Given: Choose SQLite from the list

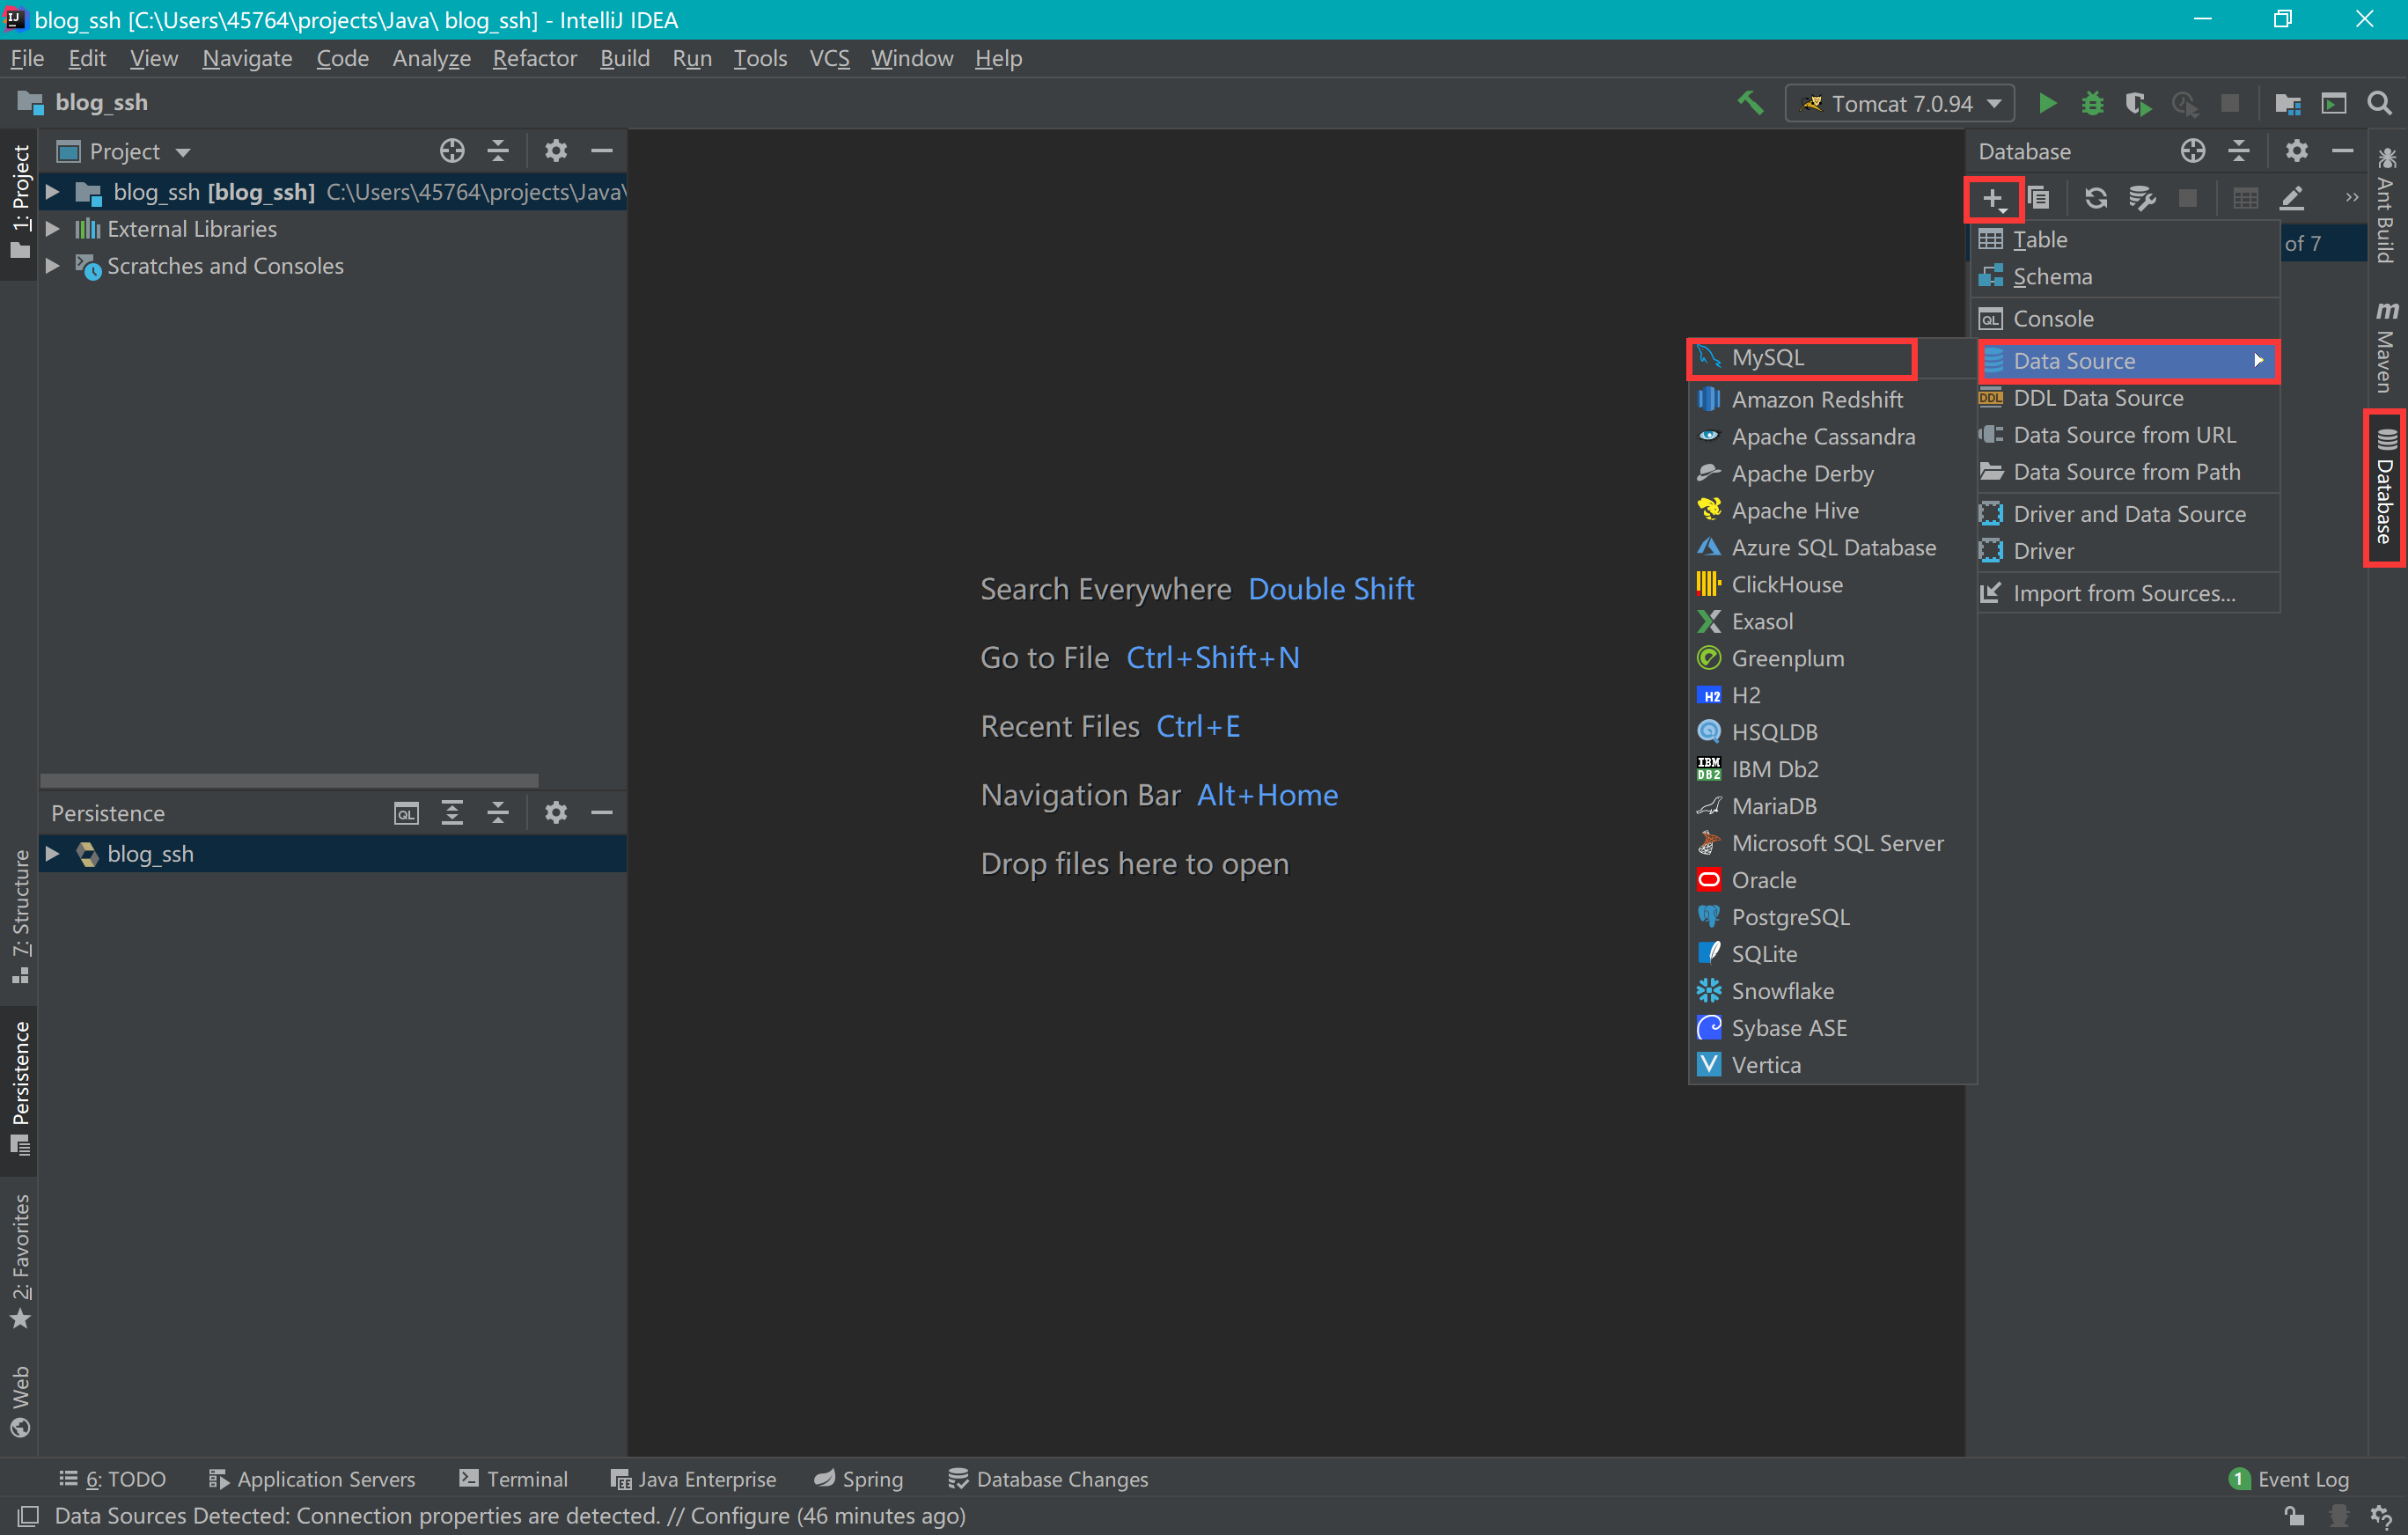Looking at the screenshot, I should 1832,954.
